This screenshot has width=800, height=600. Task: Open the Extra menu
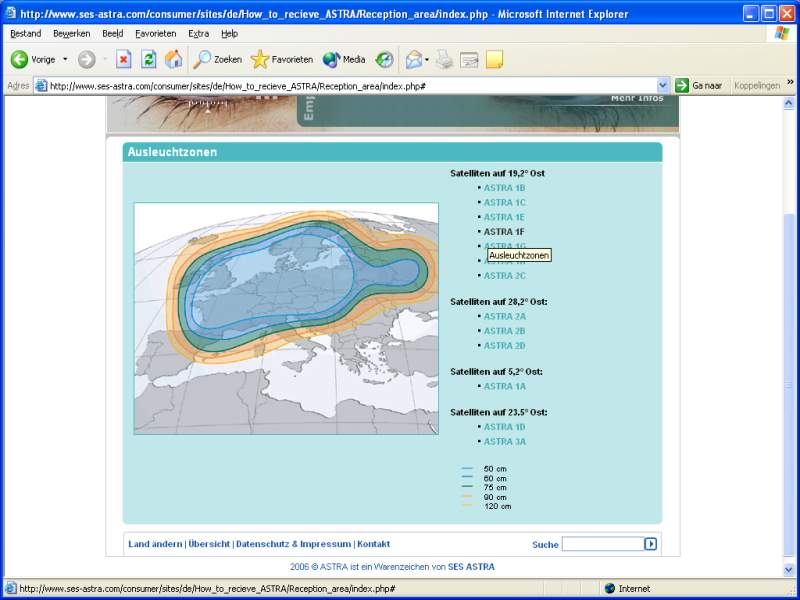coord(198,34)
